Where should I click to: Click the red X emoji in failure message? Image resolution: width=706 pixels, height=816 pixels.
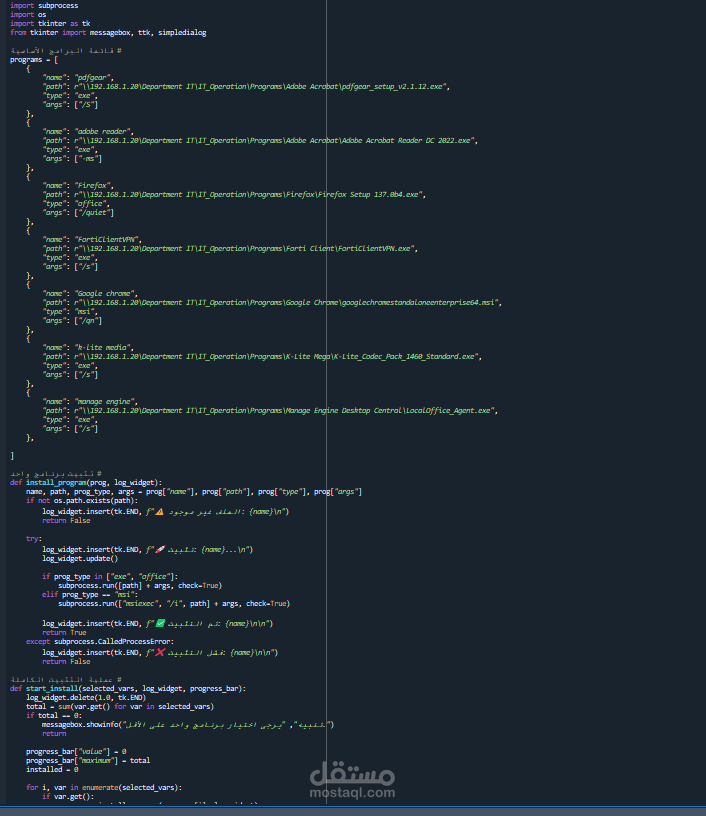click(160, 652)
